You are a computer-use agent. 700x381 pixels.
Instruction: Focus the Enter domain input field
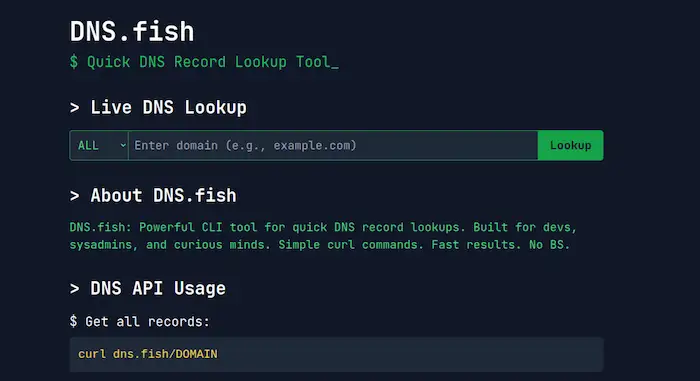tap(333, 145)
